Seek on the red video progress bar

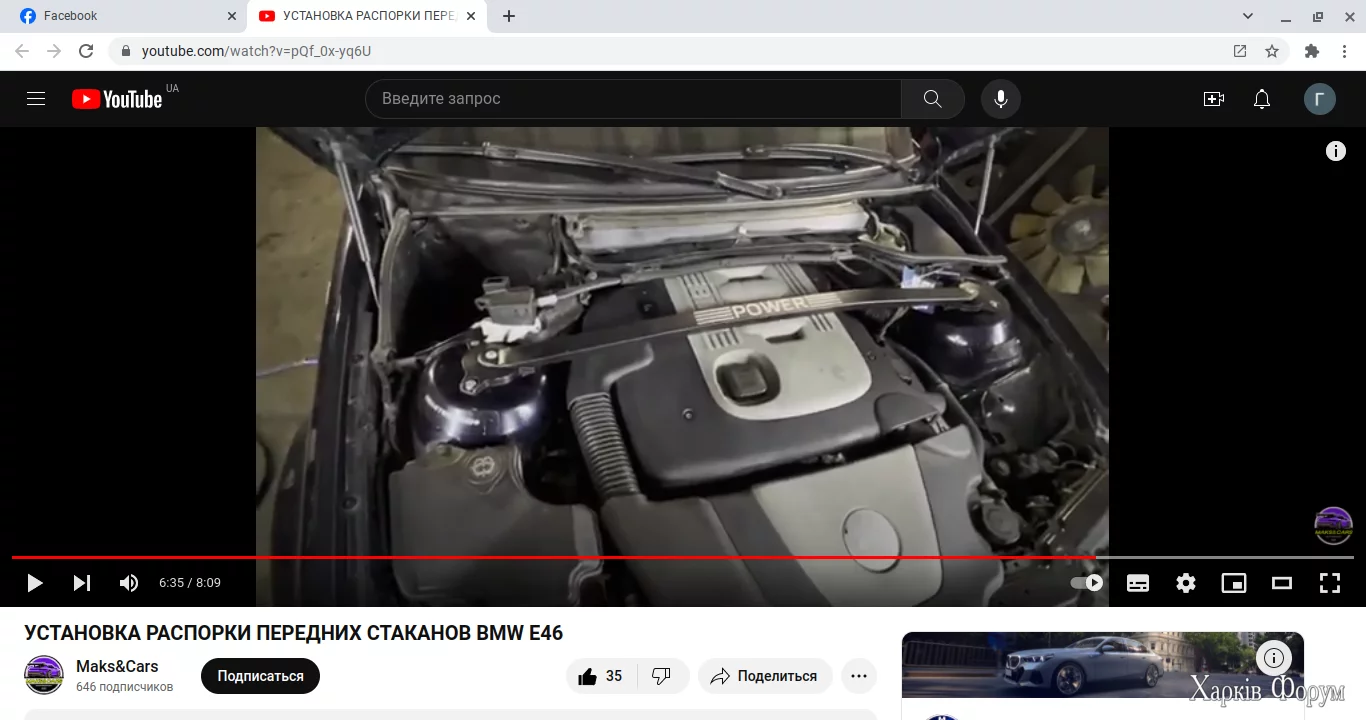coord(683,557)
